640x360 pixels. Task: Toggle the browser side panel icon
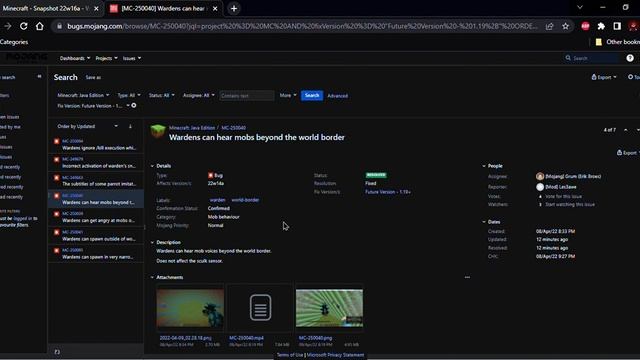[x=617, y=26]
